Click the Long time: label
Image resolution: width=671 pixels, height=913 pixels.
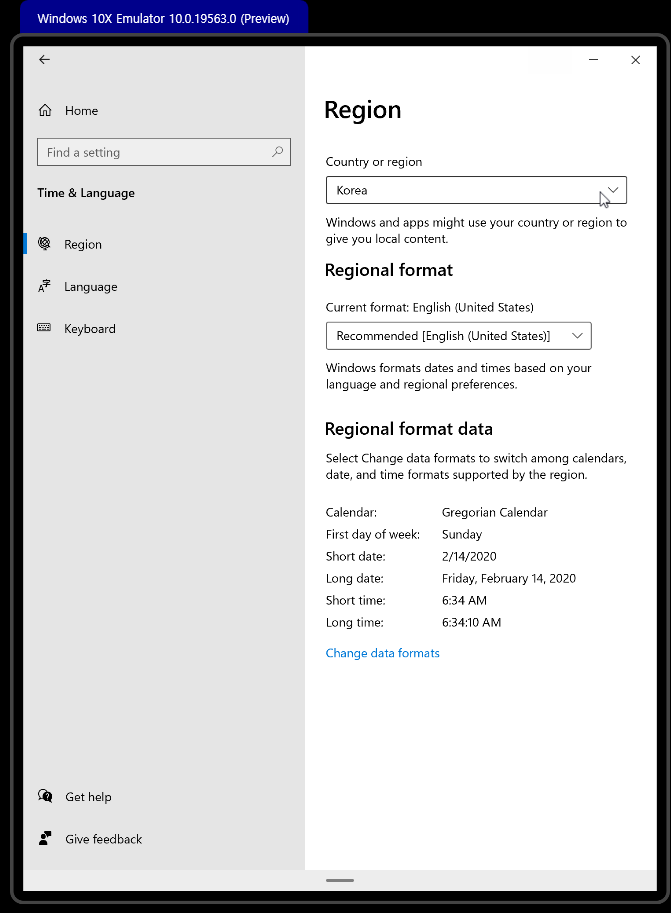coord(355,622)
